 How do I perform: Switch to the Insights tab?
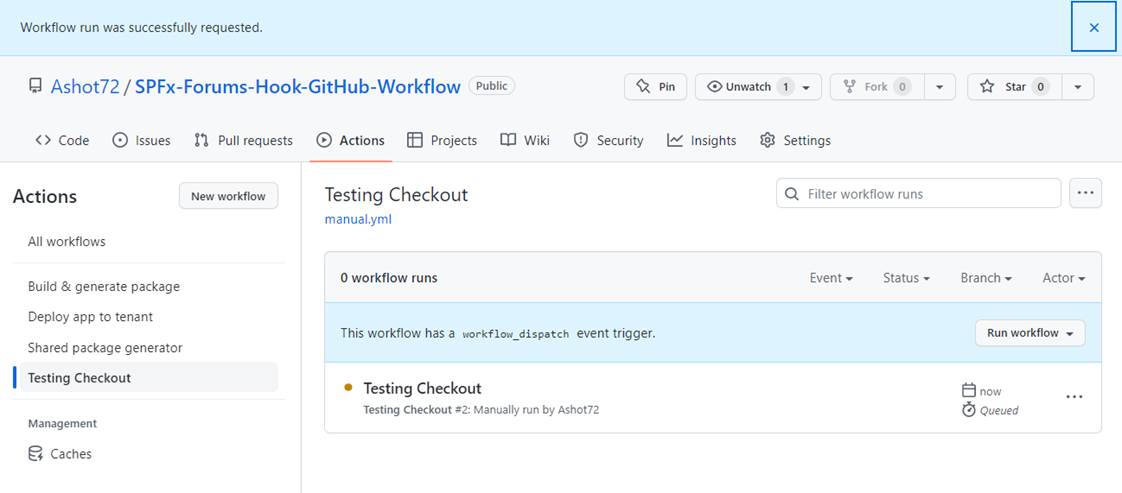tap(702, 141)
